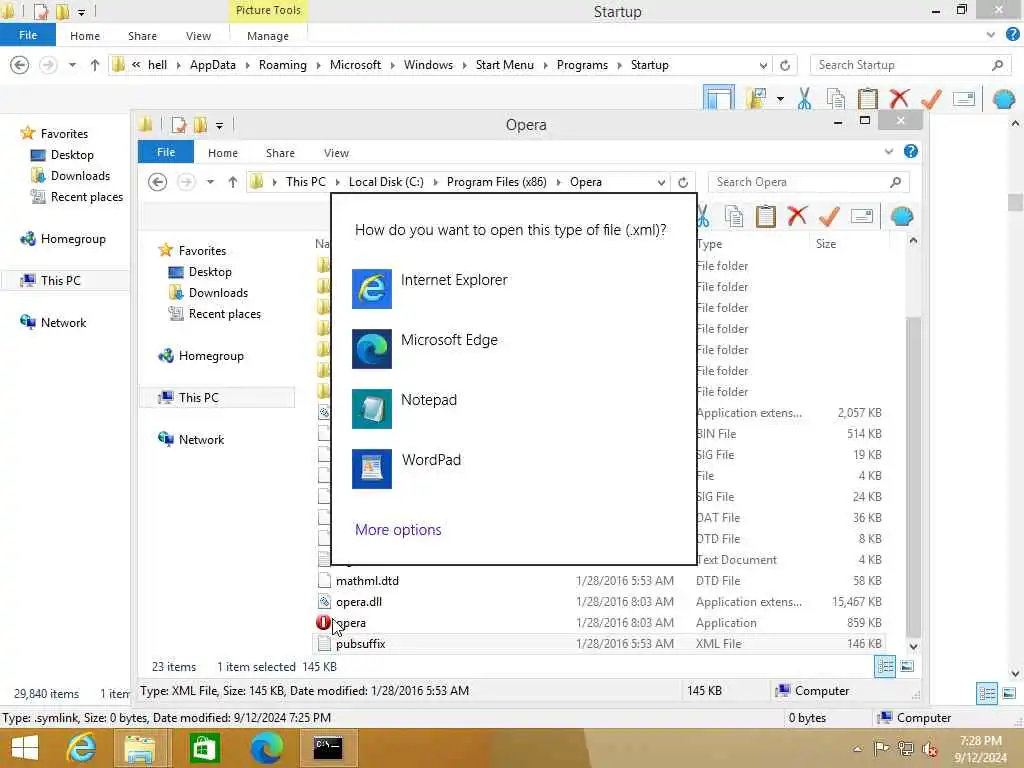The width and height of the screenshot is (1024, 768).
Task: Open Help in the Startup window ribbon
Action: point(1012,35)
